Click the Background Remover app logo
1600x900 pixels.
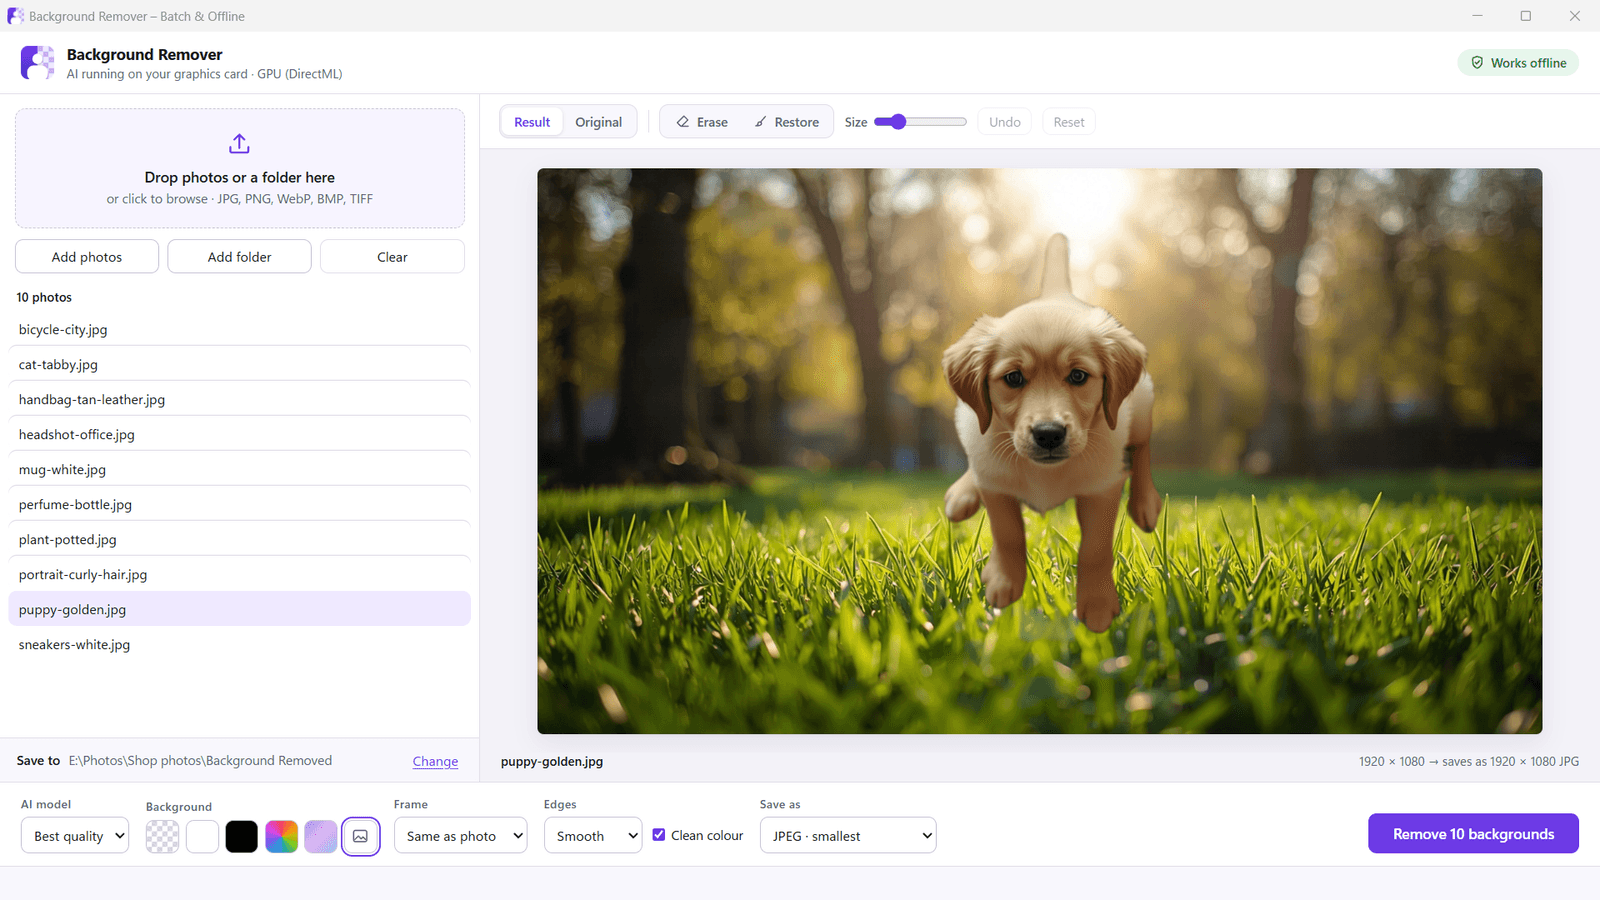pyautogui.click(x=38, y=63)
